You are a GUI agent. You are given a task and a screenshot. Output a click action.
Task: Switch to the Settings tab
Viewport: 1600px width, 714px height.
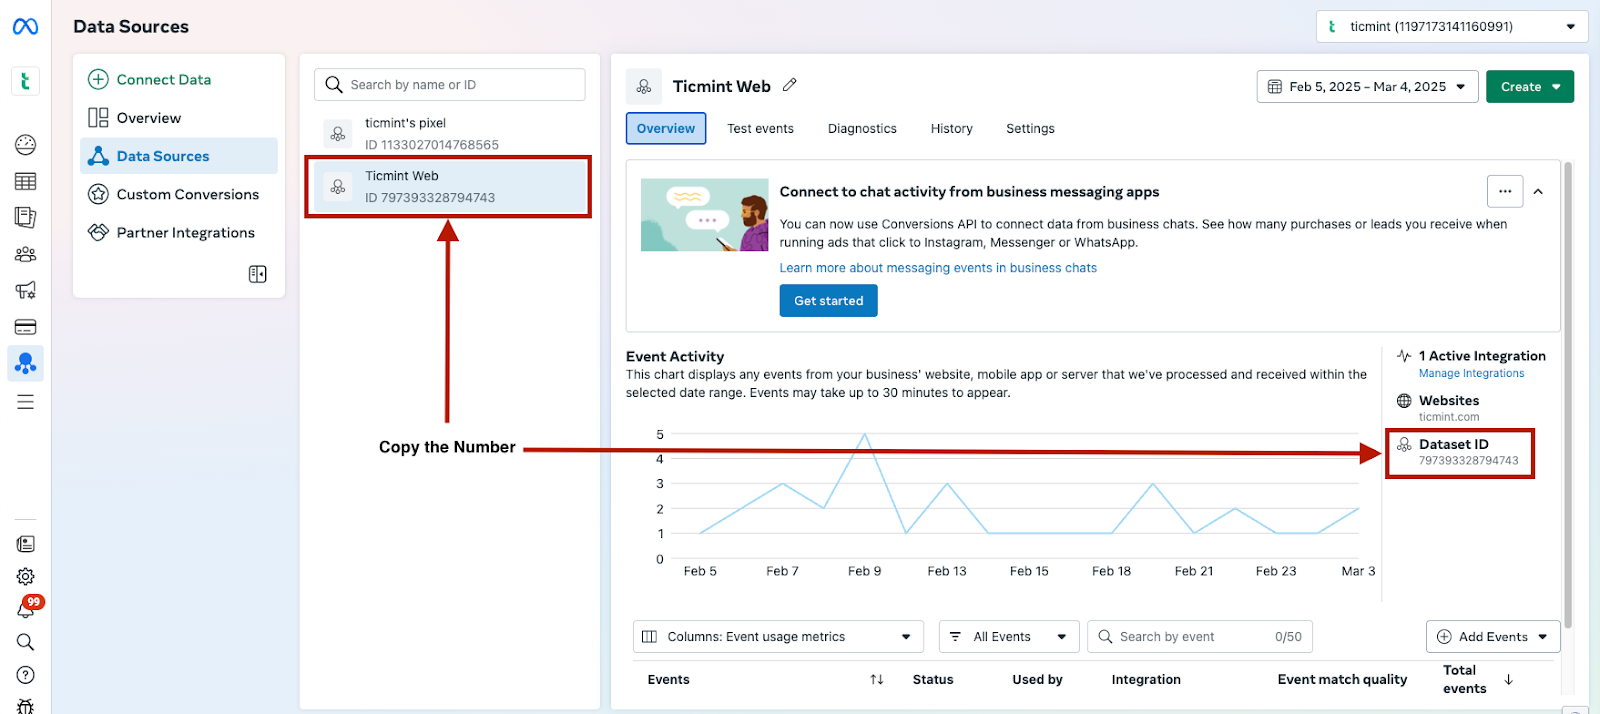(1030, 128)
